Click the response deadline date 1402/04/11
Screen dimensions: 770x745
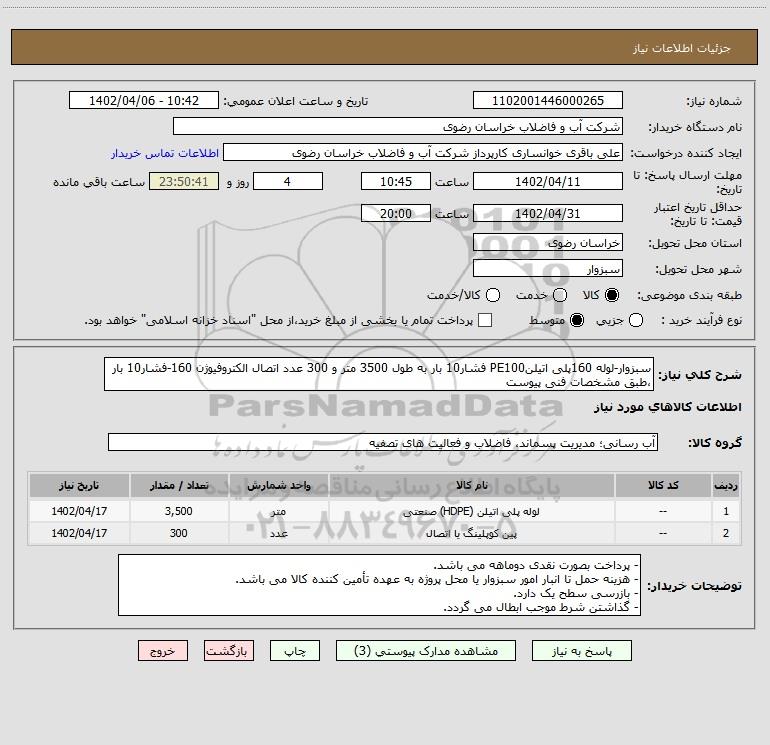click(548, 182)
